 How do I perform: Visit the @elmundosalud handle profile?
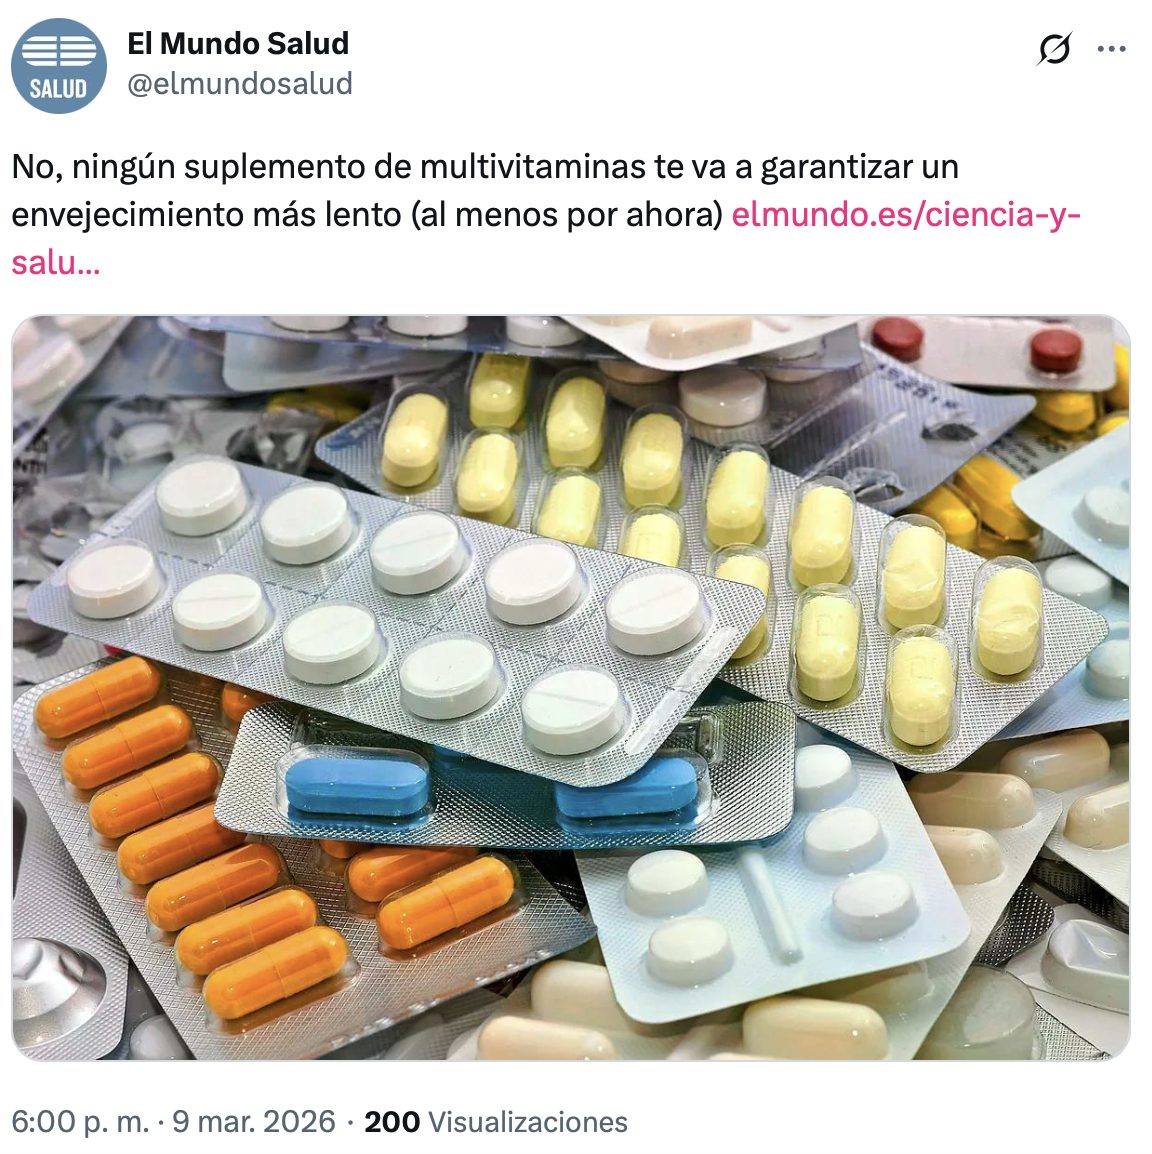pyautogui.click(x=240, y=83)
